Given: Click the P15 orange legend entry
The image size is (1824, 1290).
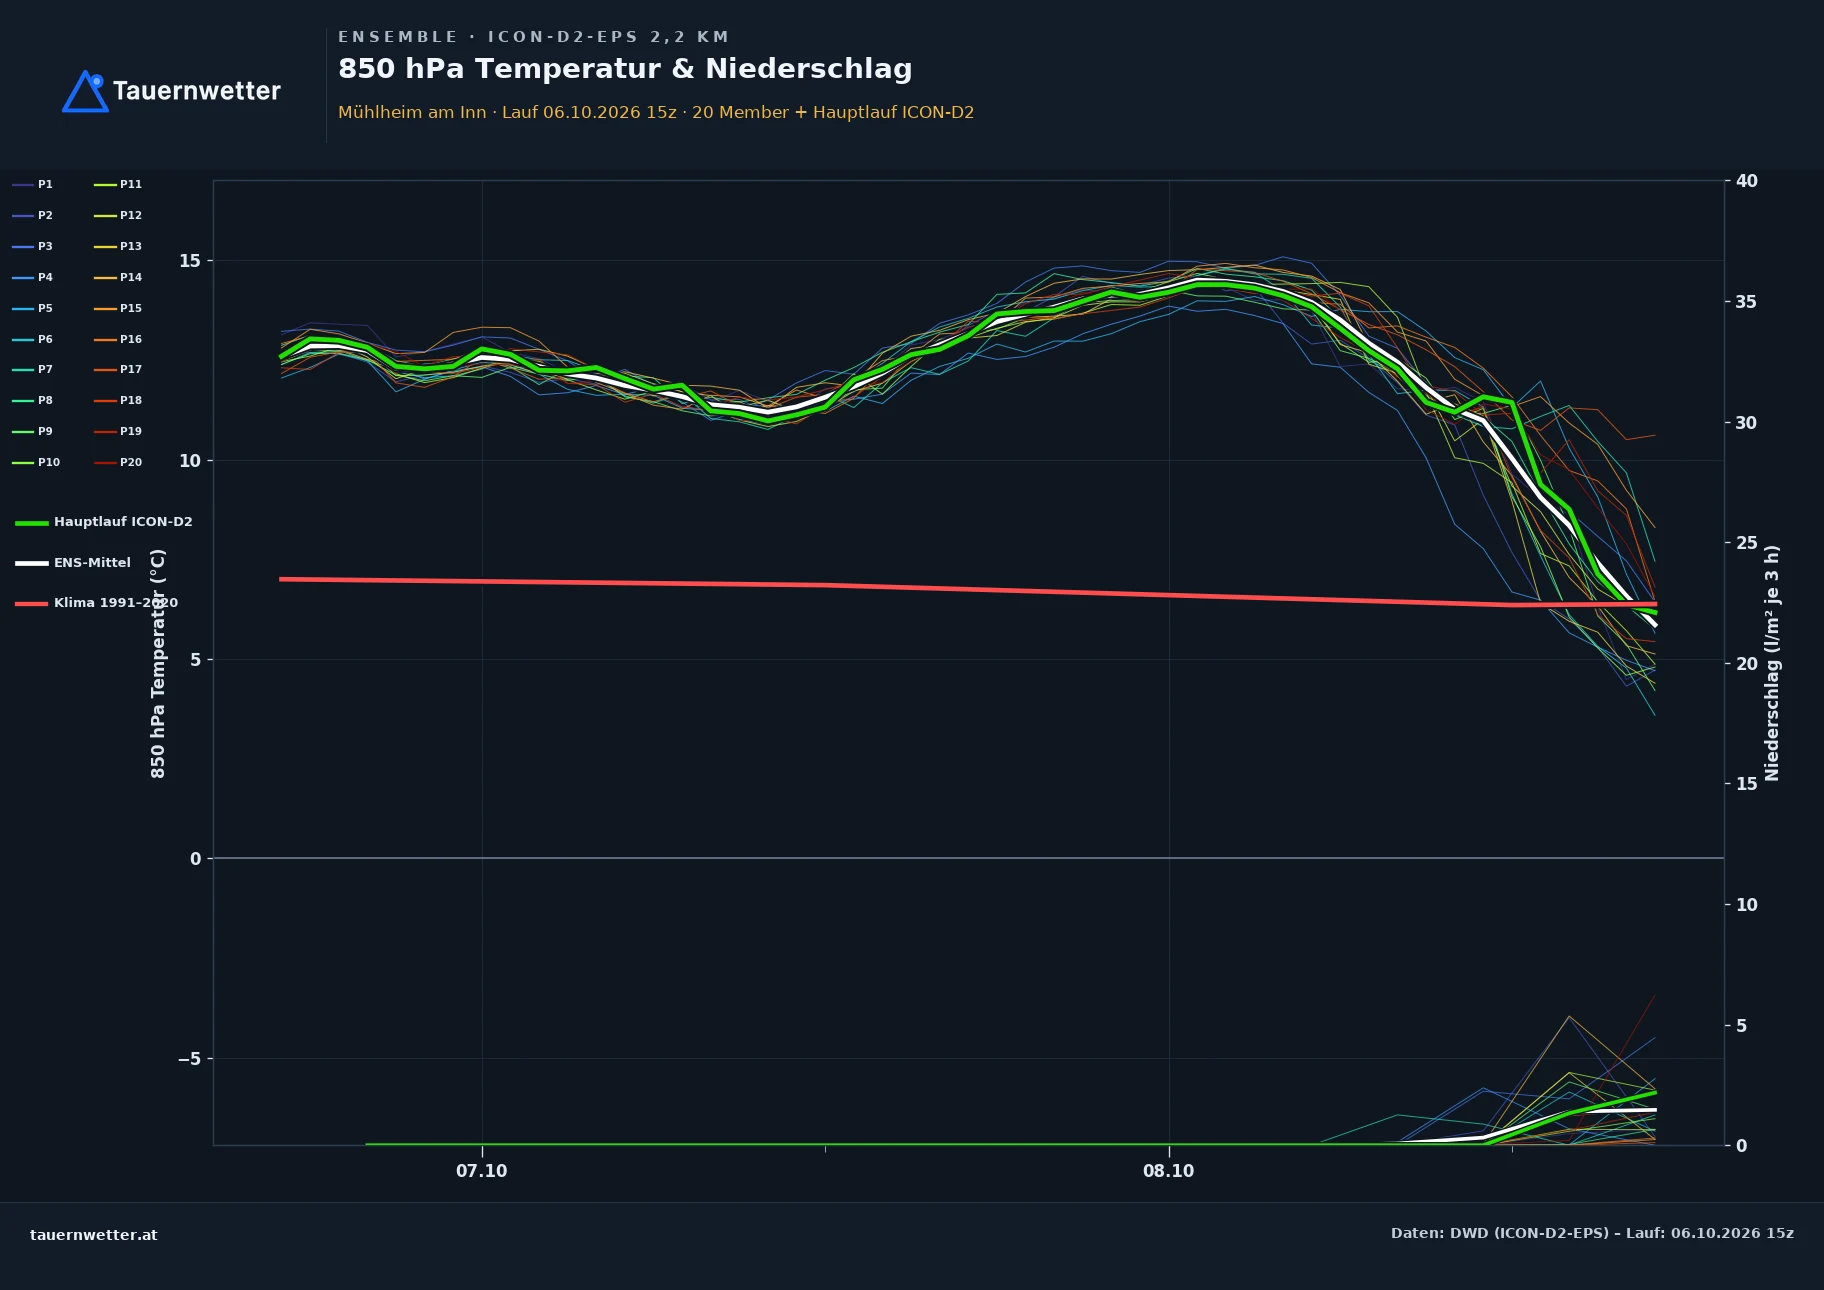Looking at the screenshot, I should click(x=118, y=308).
